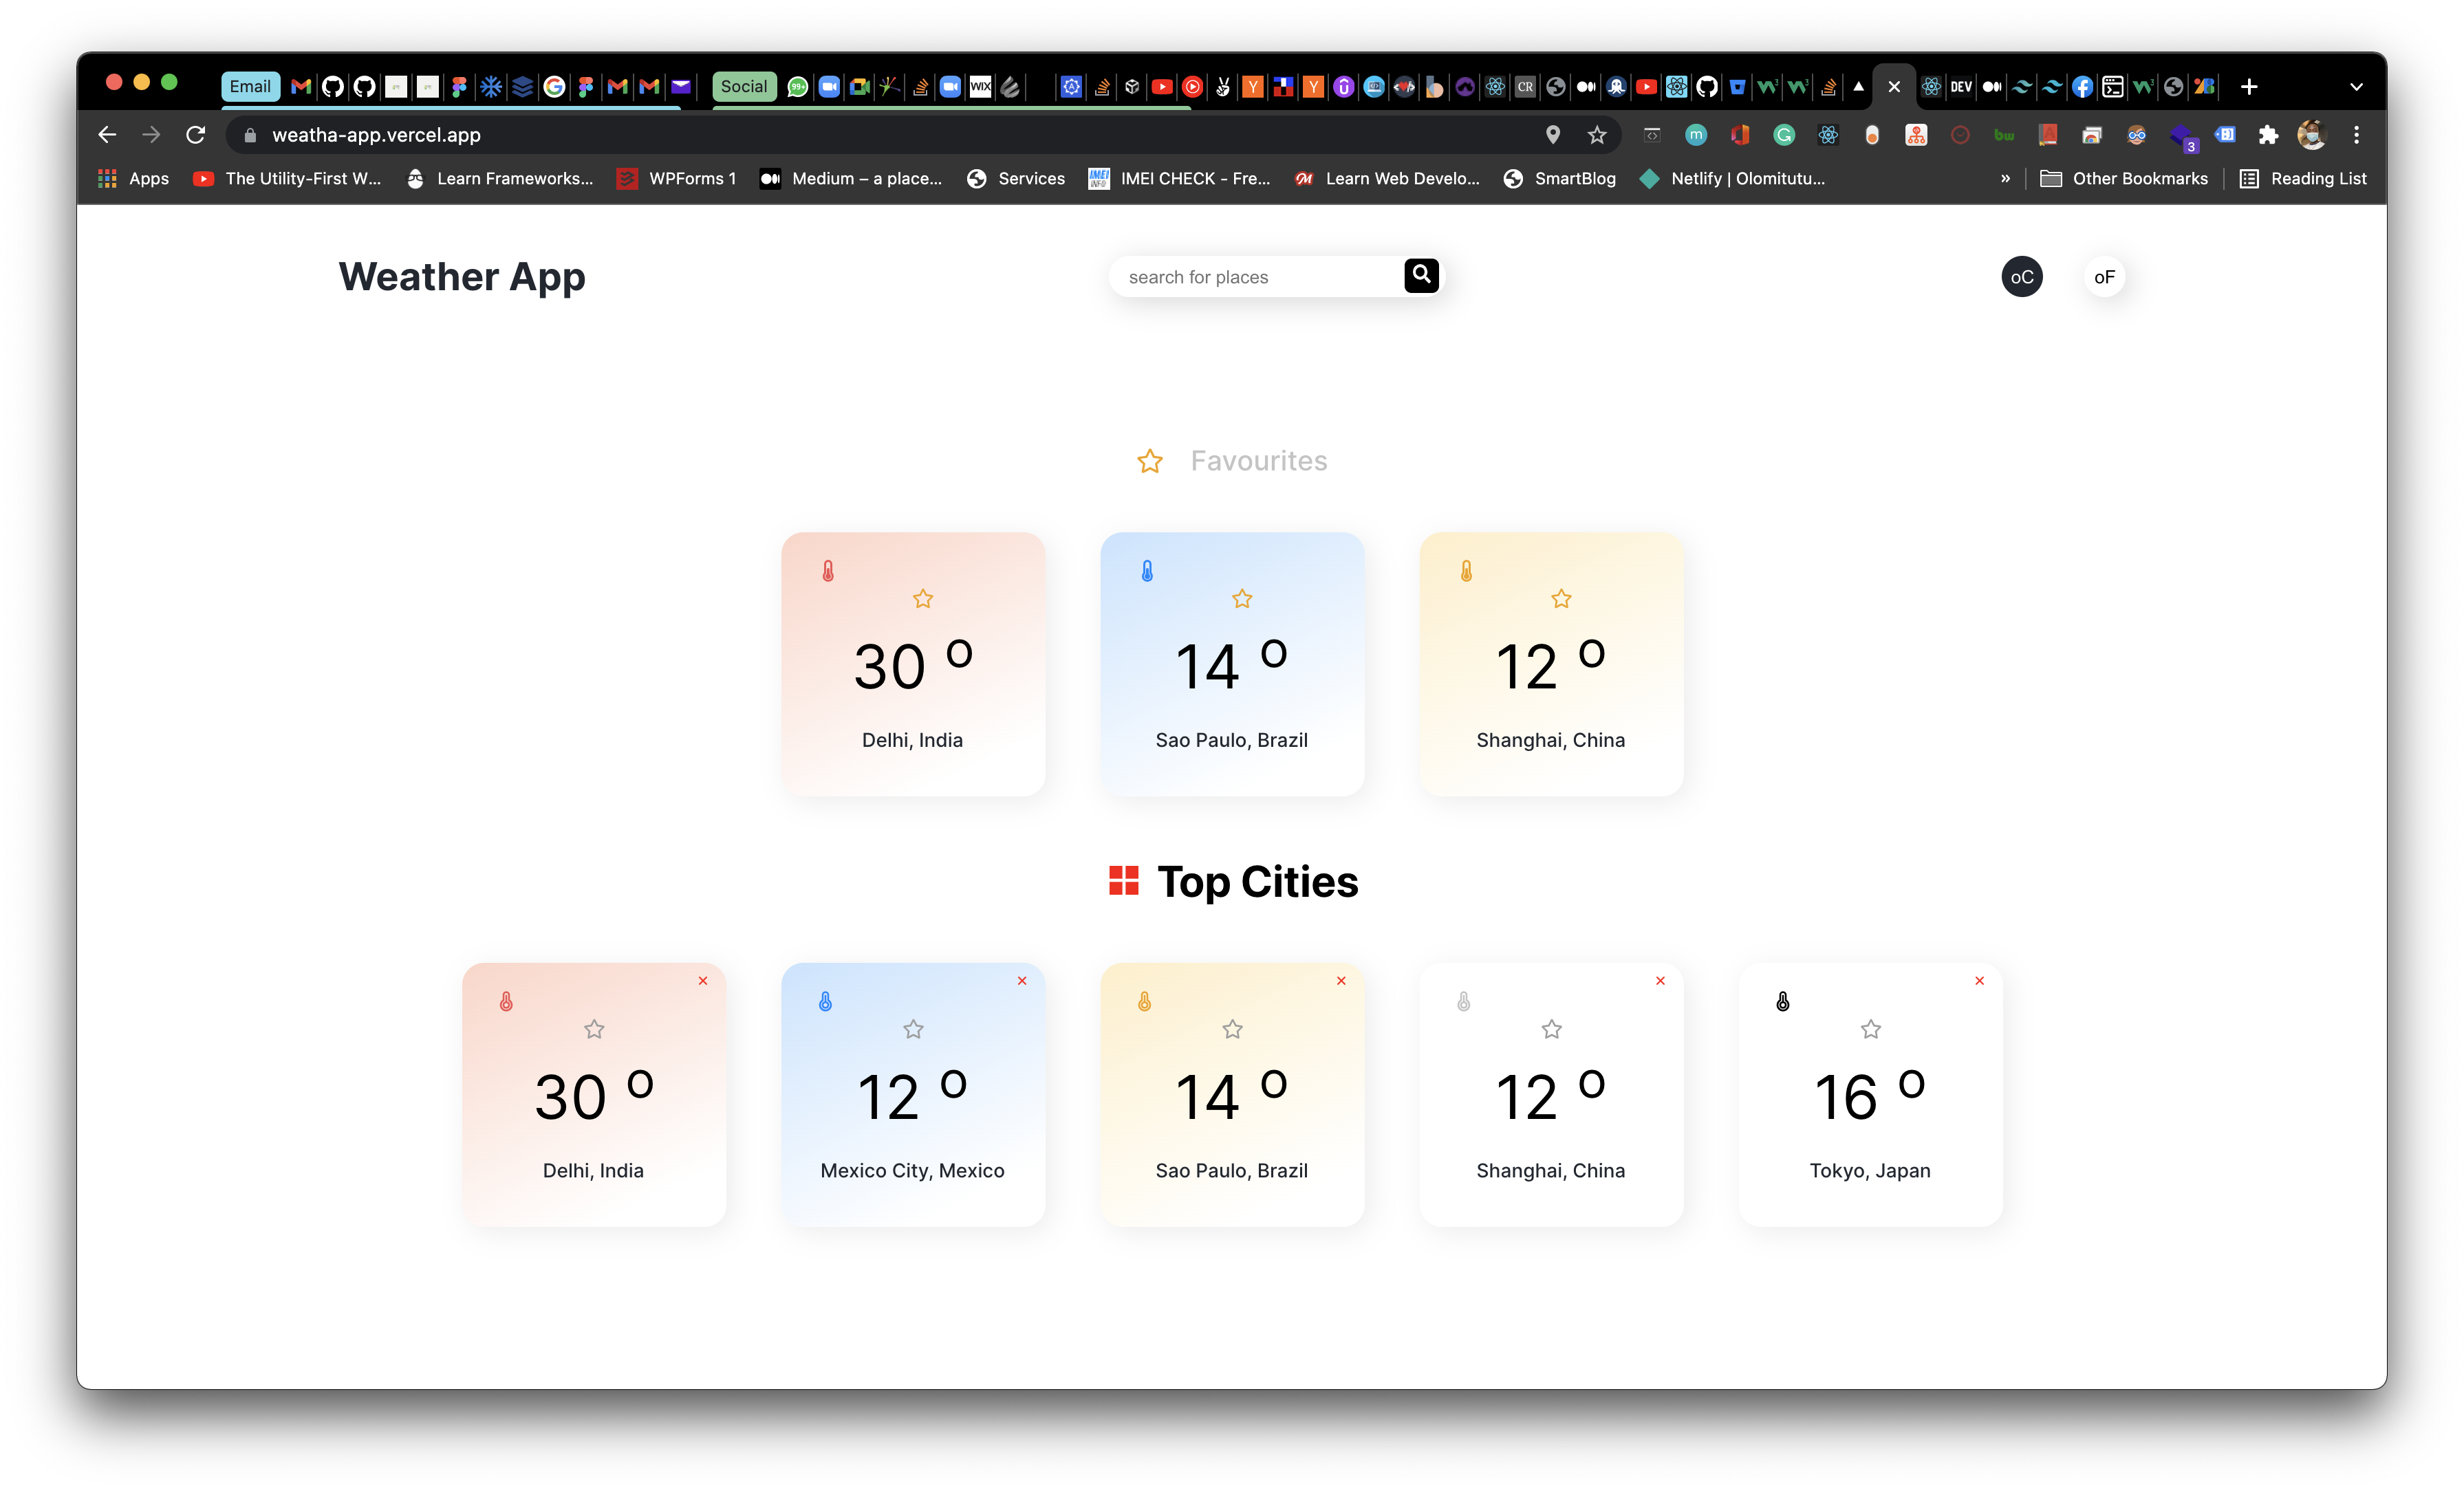Open a new tab with the plus button
The width and height of the screenshot is (2464, 1491).
pyautogui.click(x=2249, y=87)
